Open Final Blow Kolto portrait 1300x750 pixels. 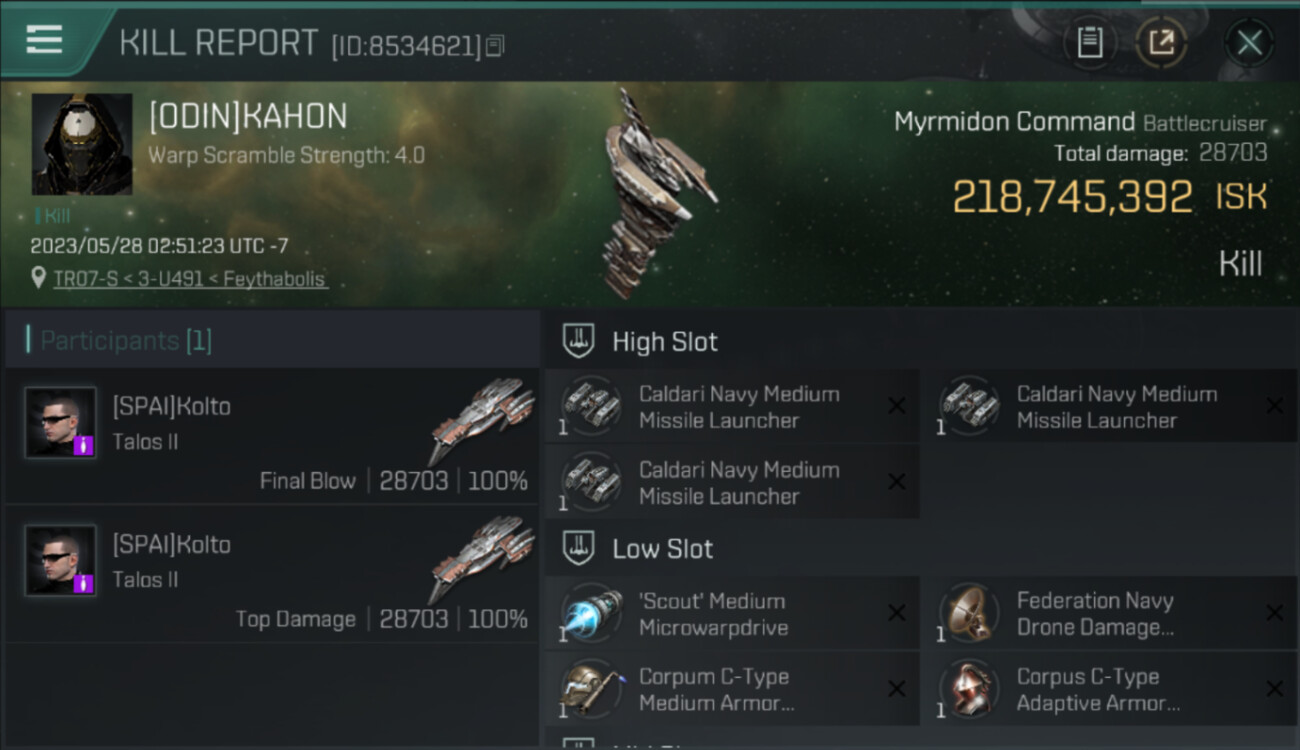pyautogui.click(x=61, y=422)
